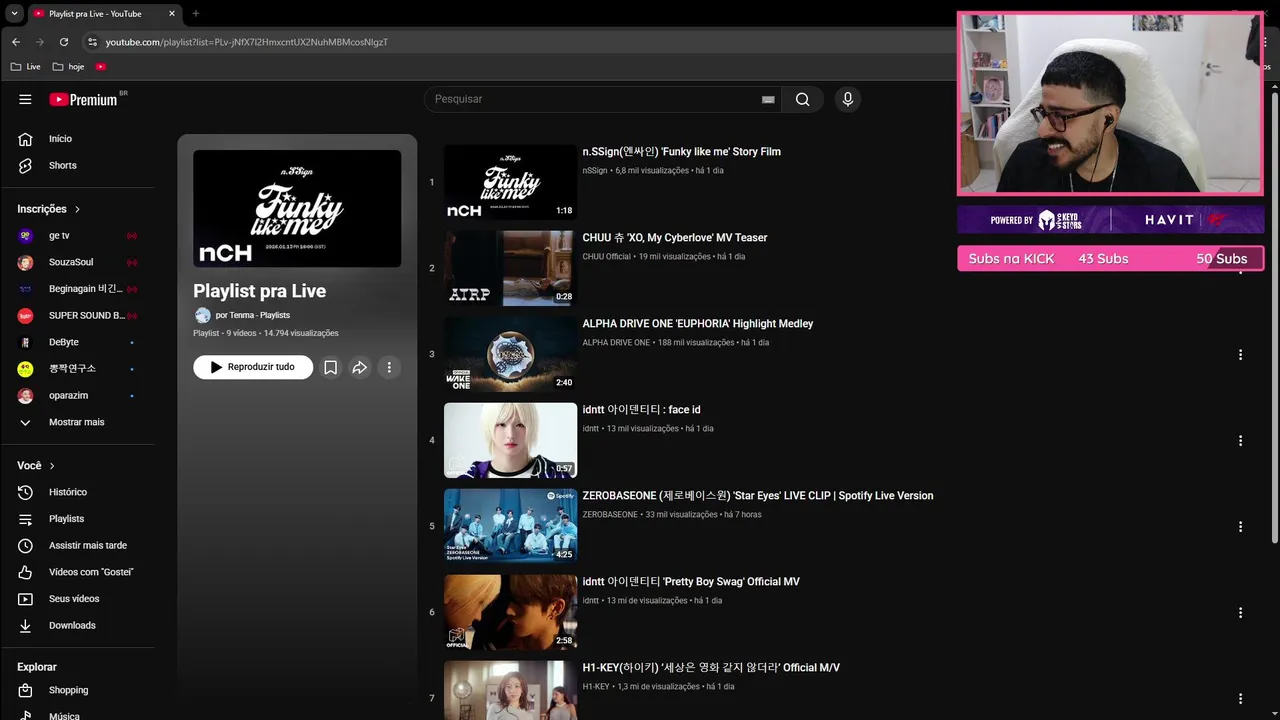Play n.SSign Funky like me thumbnail
This screenshot has width=1280, height=720.
tap(510, 182)
